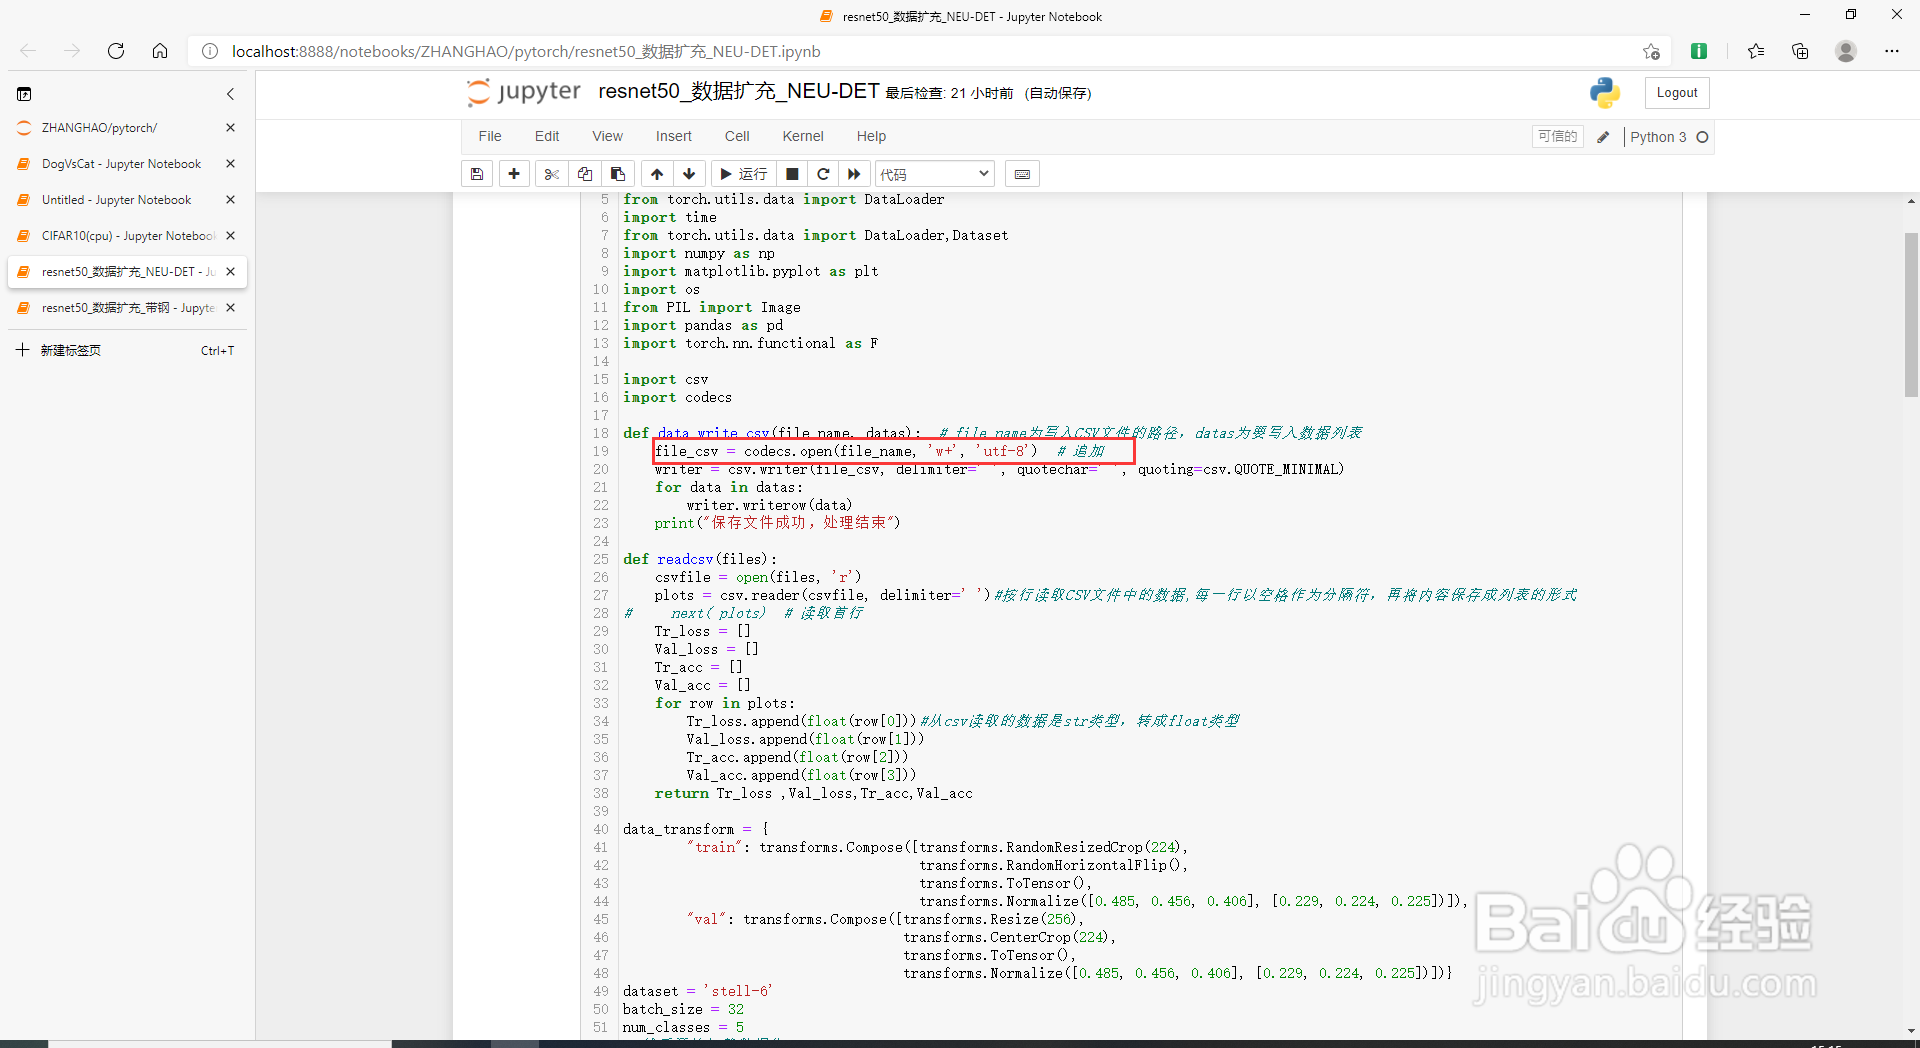The width and height of the screenshot is (1920, 1048).
Task: Open the Edit menu
Action: pyautogui.click(x=547, y=136)
